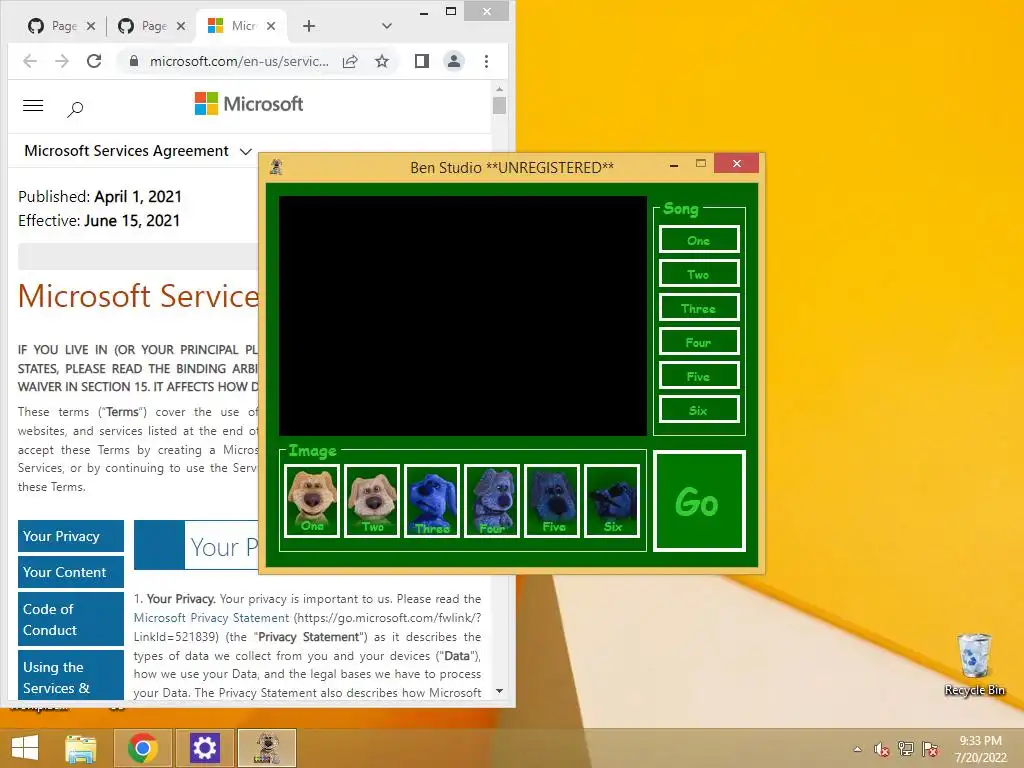Click Chrome's forward navigation arrow
Image resolution: width=1024 pixels, height=768 pixels.
pyautogui.click(x=62, y=61)
